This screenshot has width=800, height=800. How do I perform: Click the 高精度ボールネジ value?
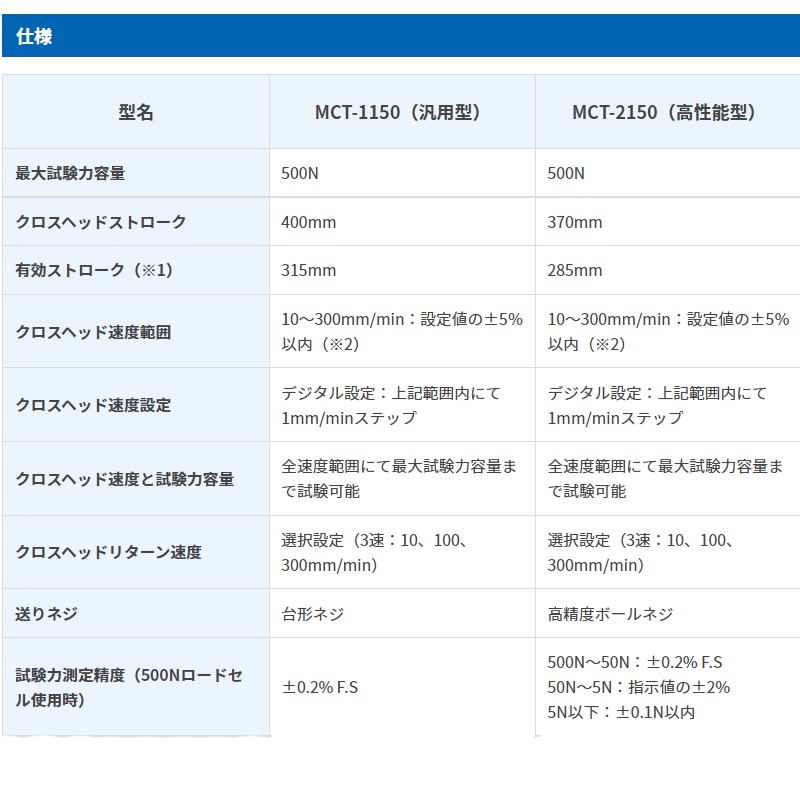[x=610, y=614]
